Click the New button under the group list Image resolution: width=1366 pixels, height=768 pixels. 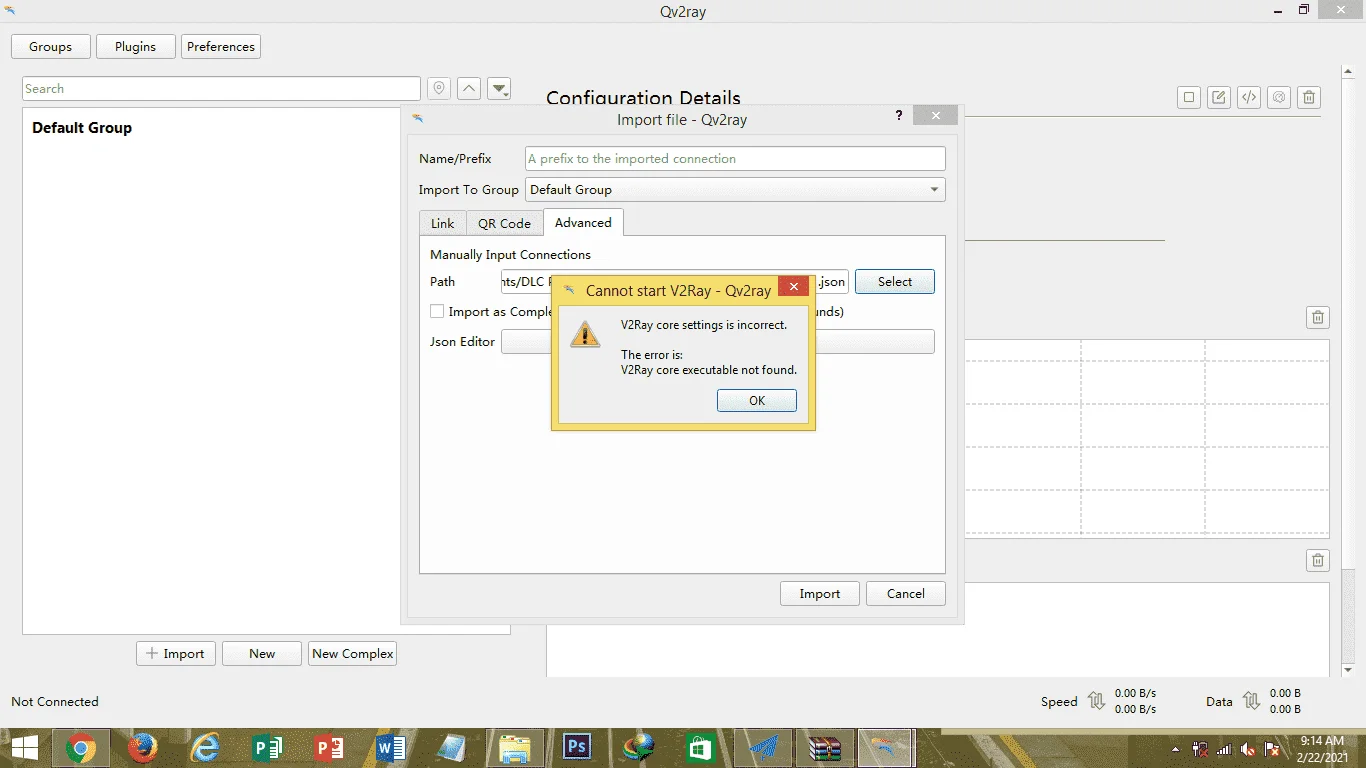coord(262,653)
